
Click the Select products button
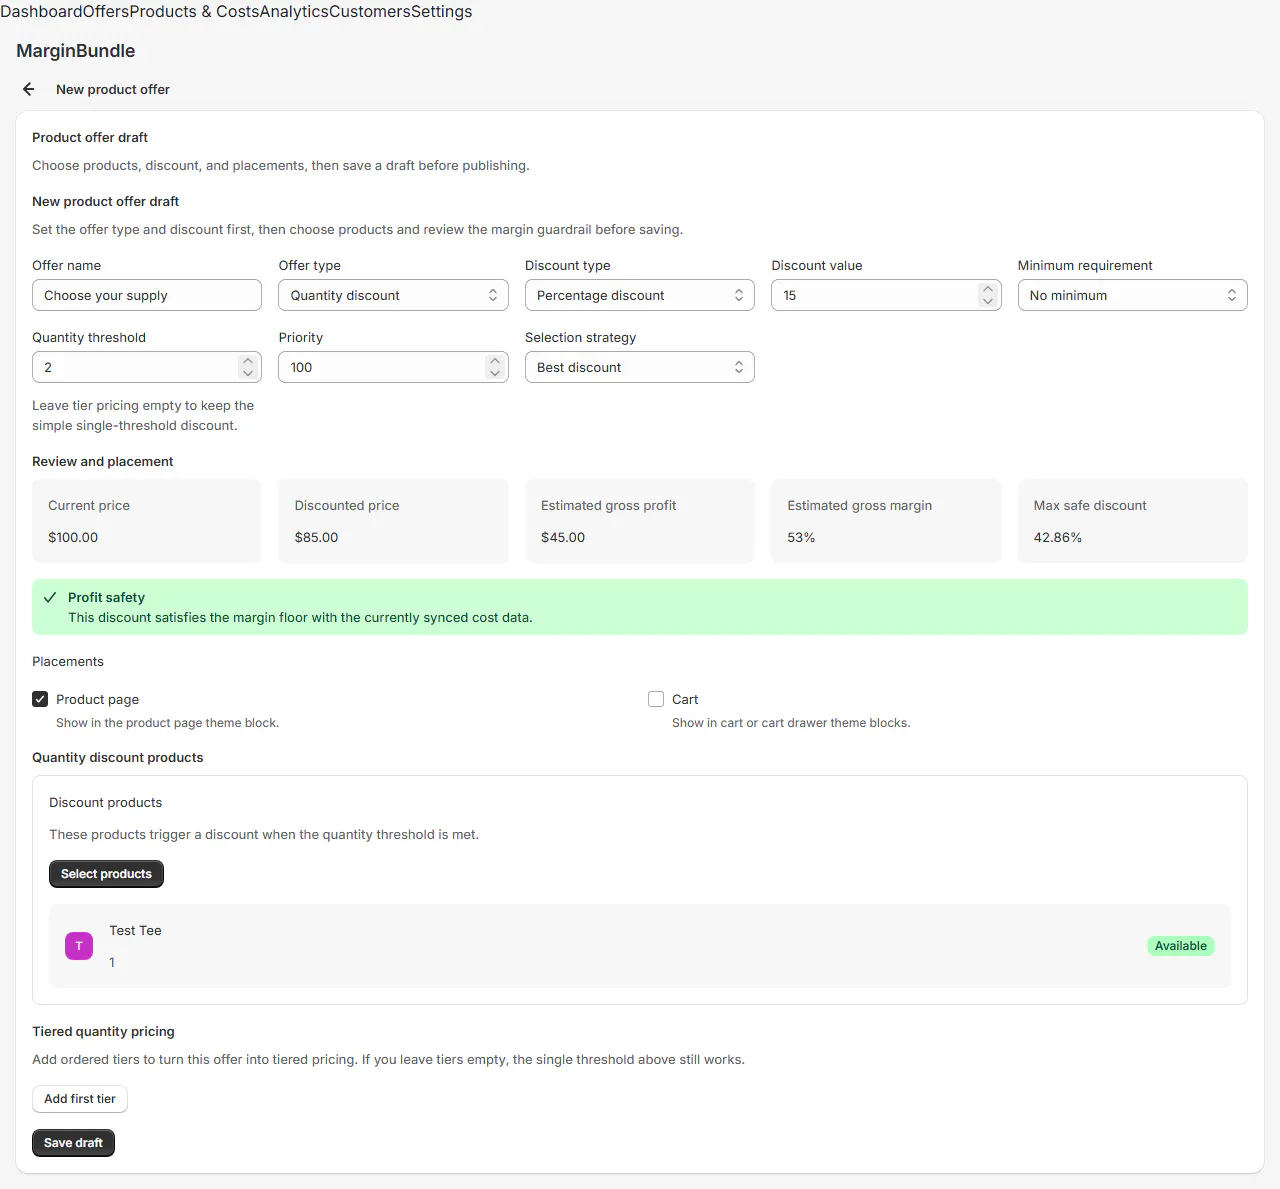[106, 874]
